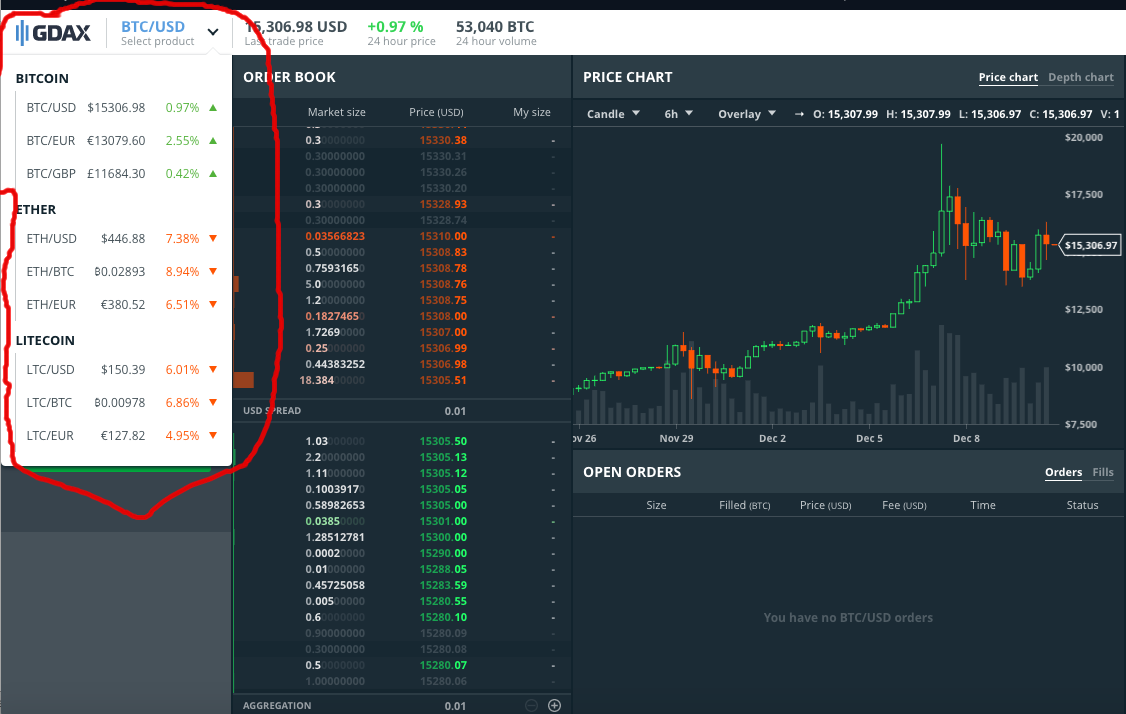Click the 15301.00 bid price
The image size is (1126, 714).
(x=443, y=521)
